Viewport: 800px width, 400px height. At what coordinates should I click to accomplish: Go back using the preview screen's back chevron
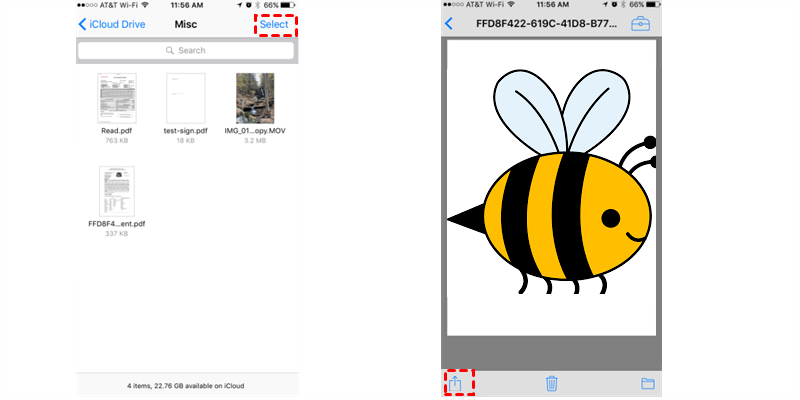click(x=449, y=23)
